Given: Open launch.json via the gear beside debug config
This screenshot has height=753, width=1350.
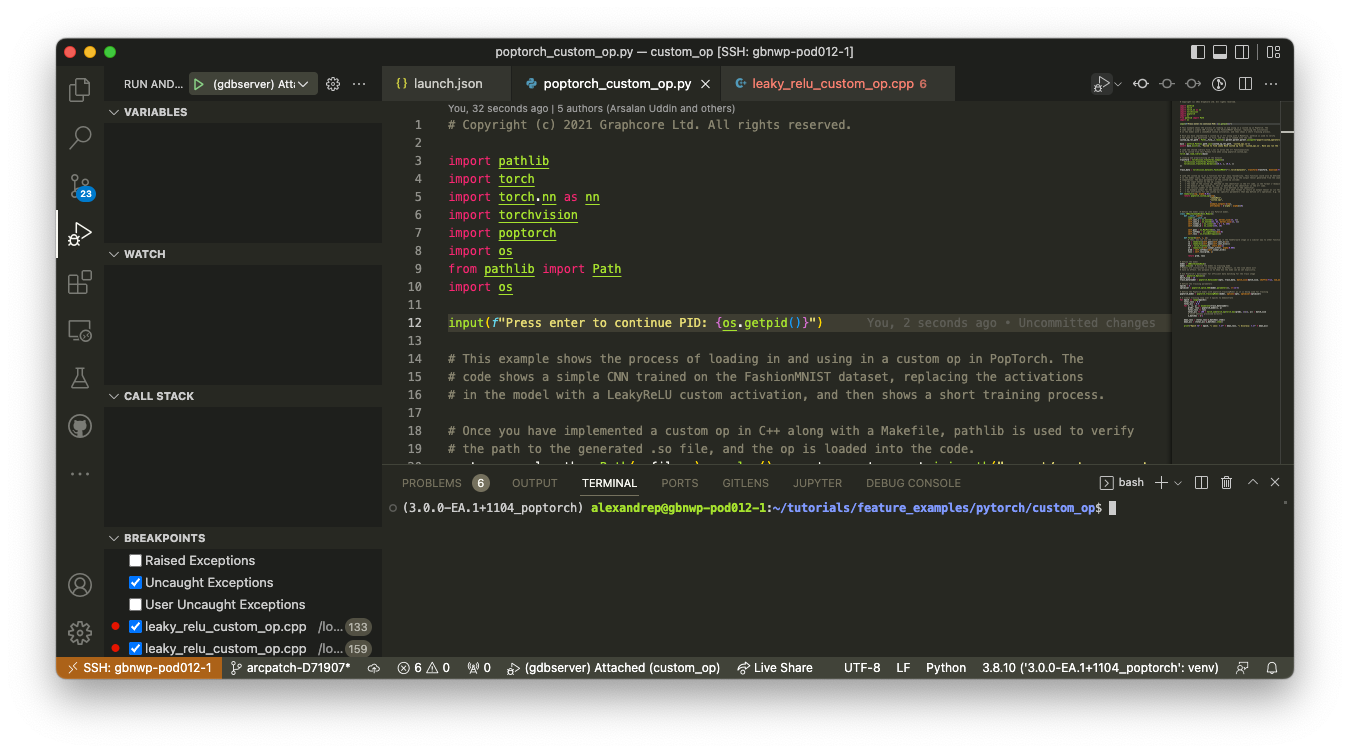Looking at the screenshot, I should click(x=333, y=84).
